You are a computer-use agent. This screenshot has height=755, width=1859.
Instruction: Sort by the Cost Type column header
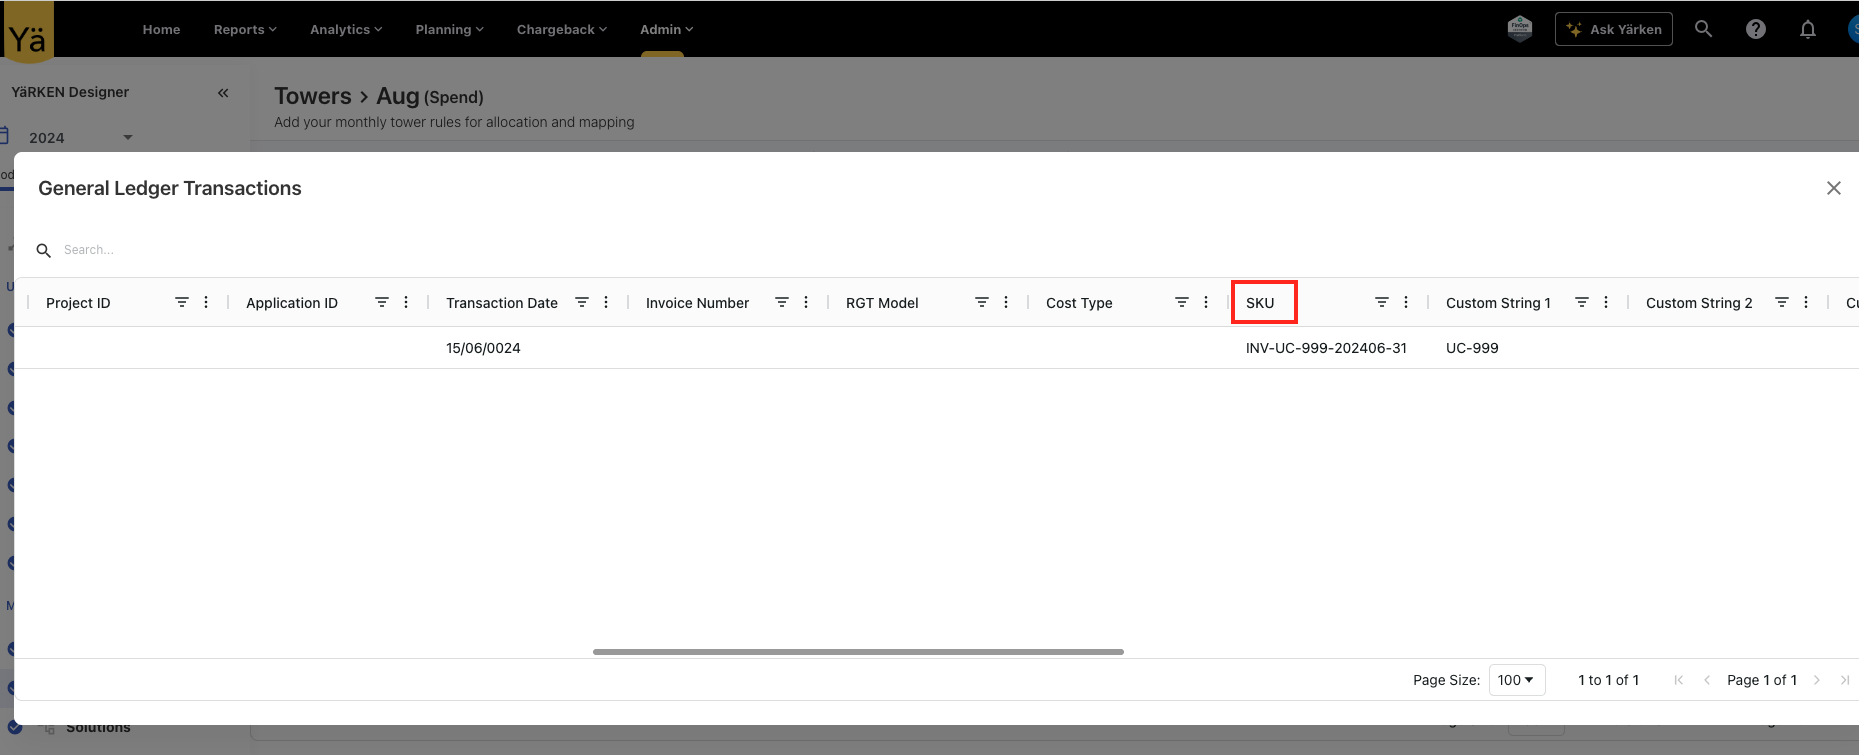point(1079,303)
